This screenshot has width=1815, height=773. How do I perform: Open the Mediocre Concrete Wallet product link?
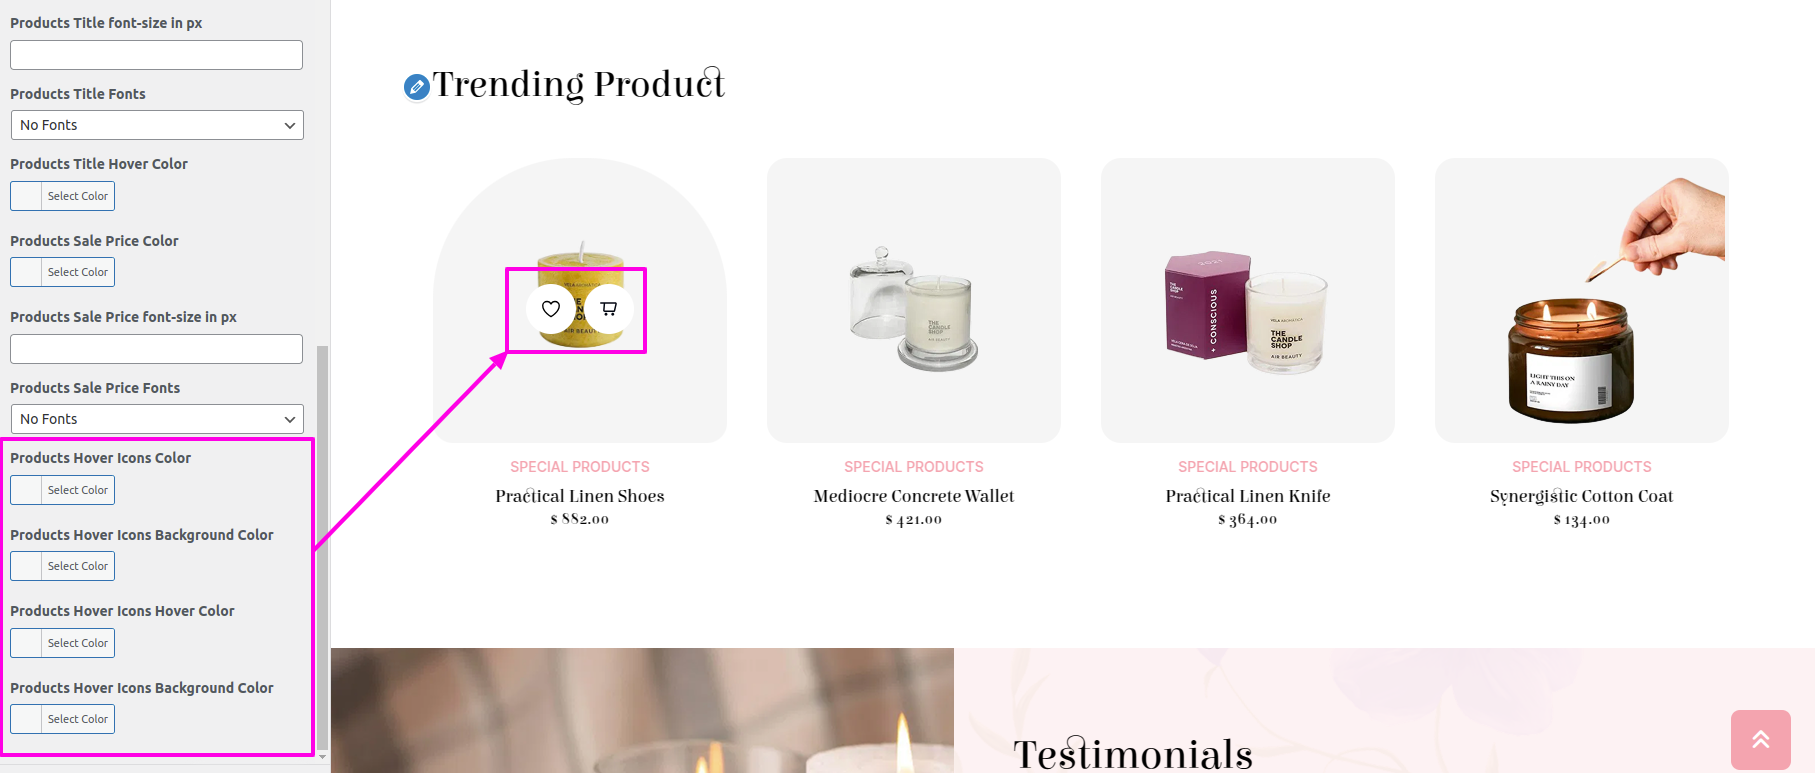point(914,496)
